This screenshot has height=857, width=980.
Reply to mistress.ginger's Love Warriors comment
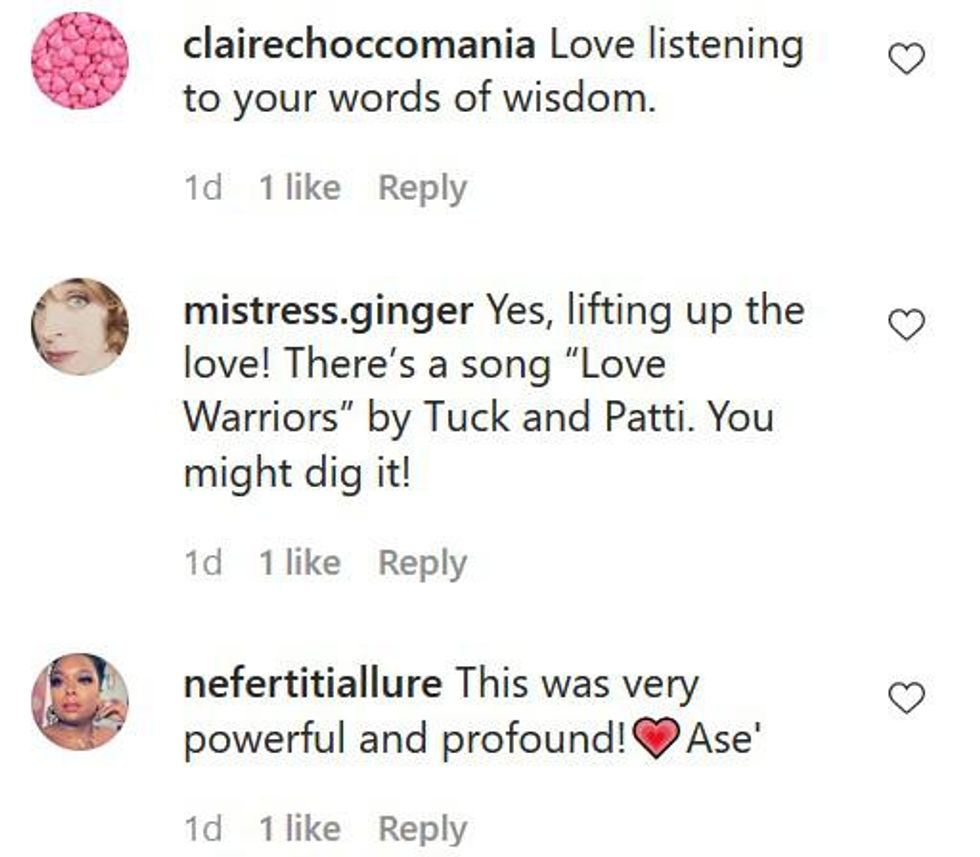tap(422, 563)
